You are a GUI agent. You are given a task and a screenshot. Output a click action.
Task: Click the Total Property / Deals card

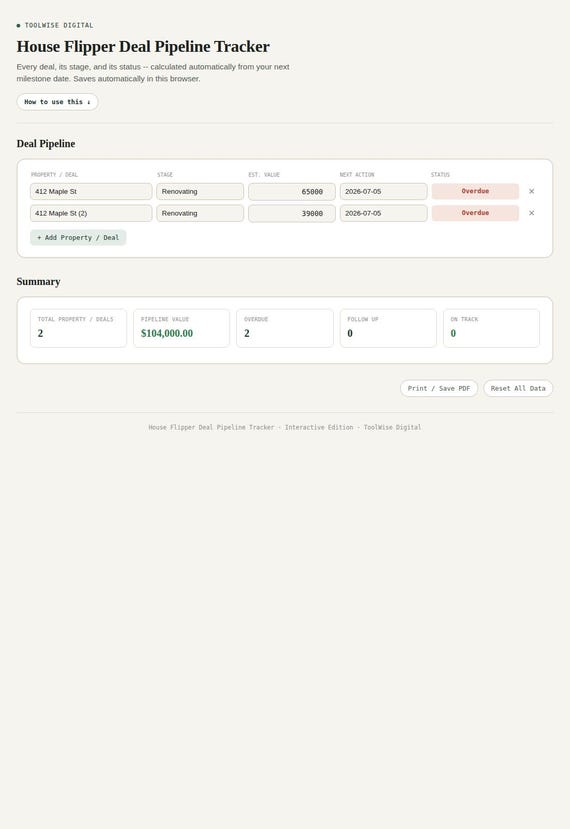point(78,328)
